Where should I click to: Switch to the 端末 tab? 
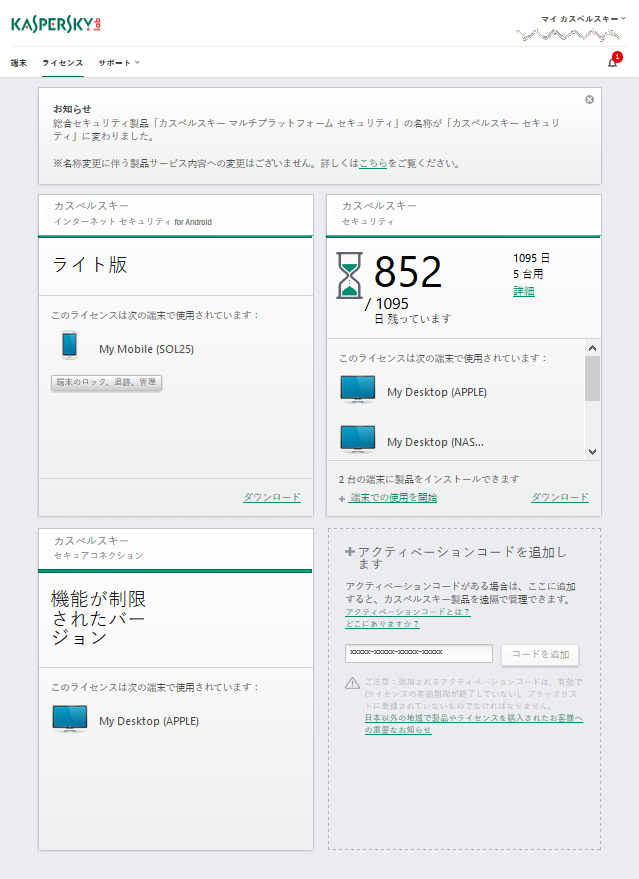pos(18,63)
